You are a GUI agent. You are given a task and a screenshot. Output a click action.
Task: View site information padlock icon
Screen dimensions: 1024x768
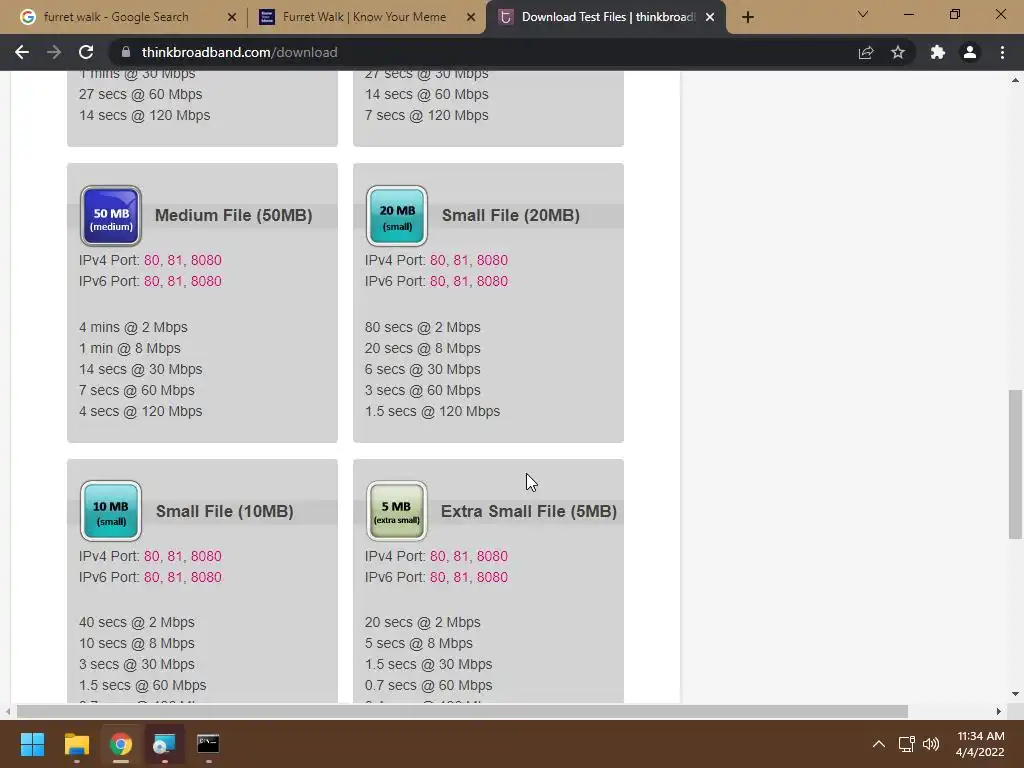click(126, 52)
